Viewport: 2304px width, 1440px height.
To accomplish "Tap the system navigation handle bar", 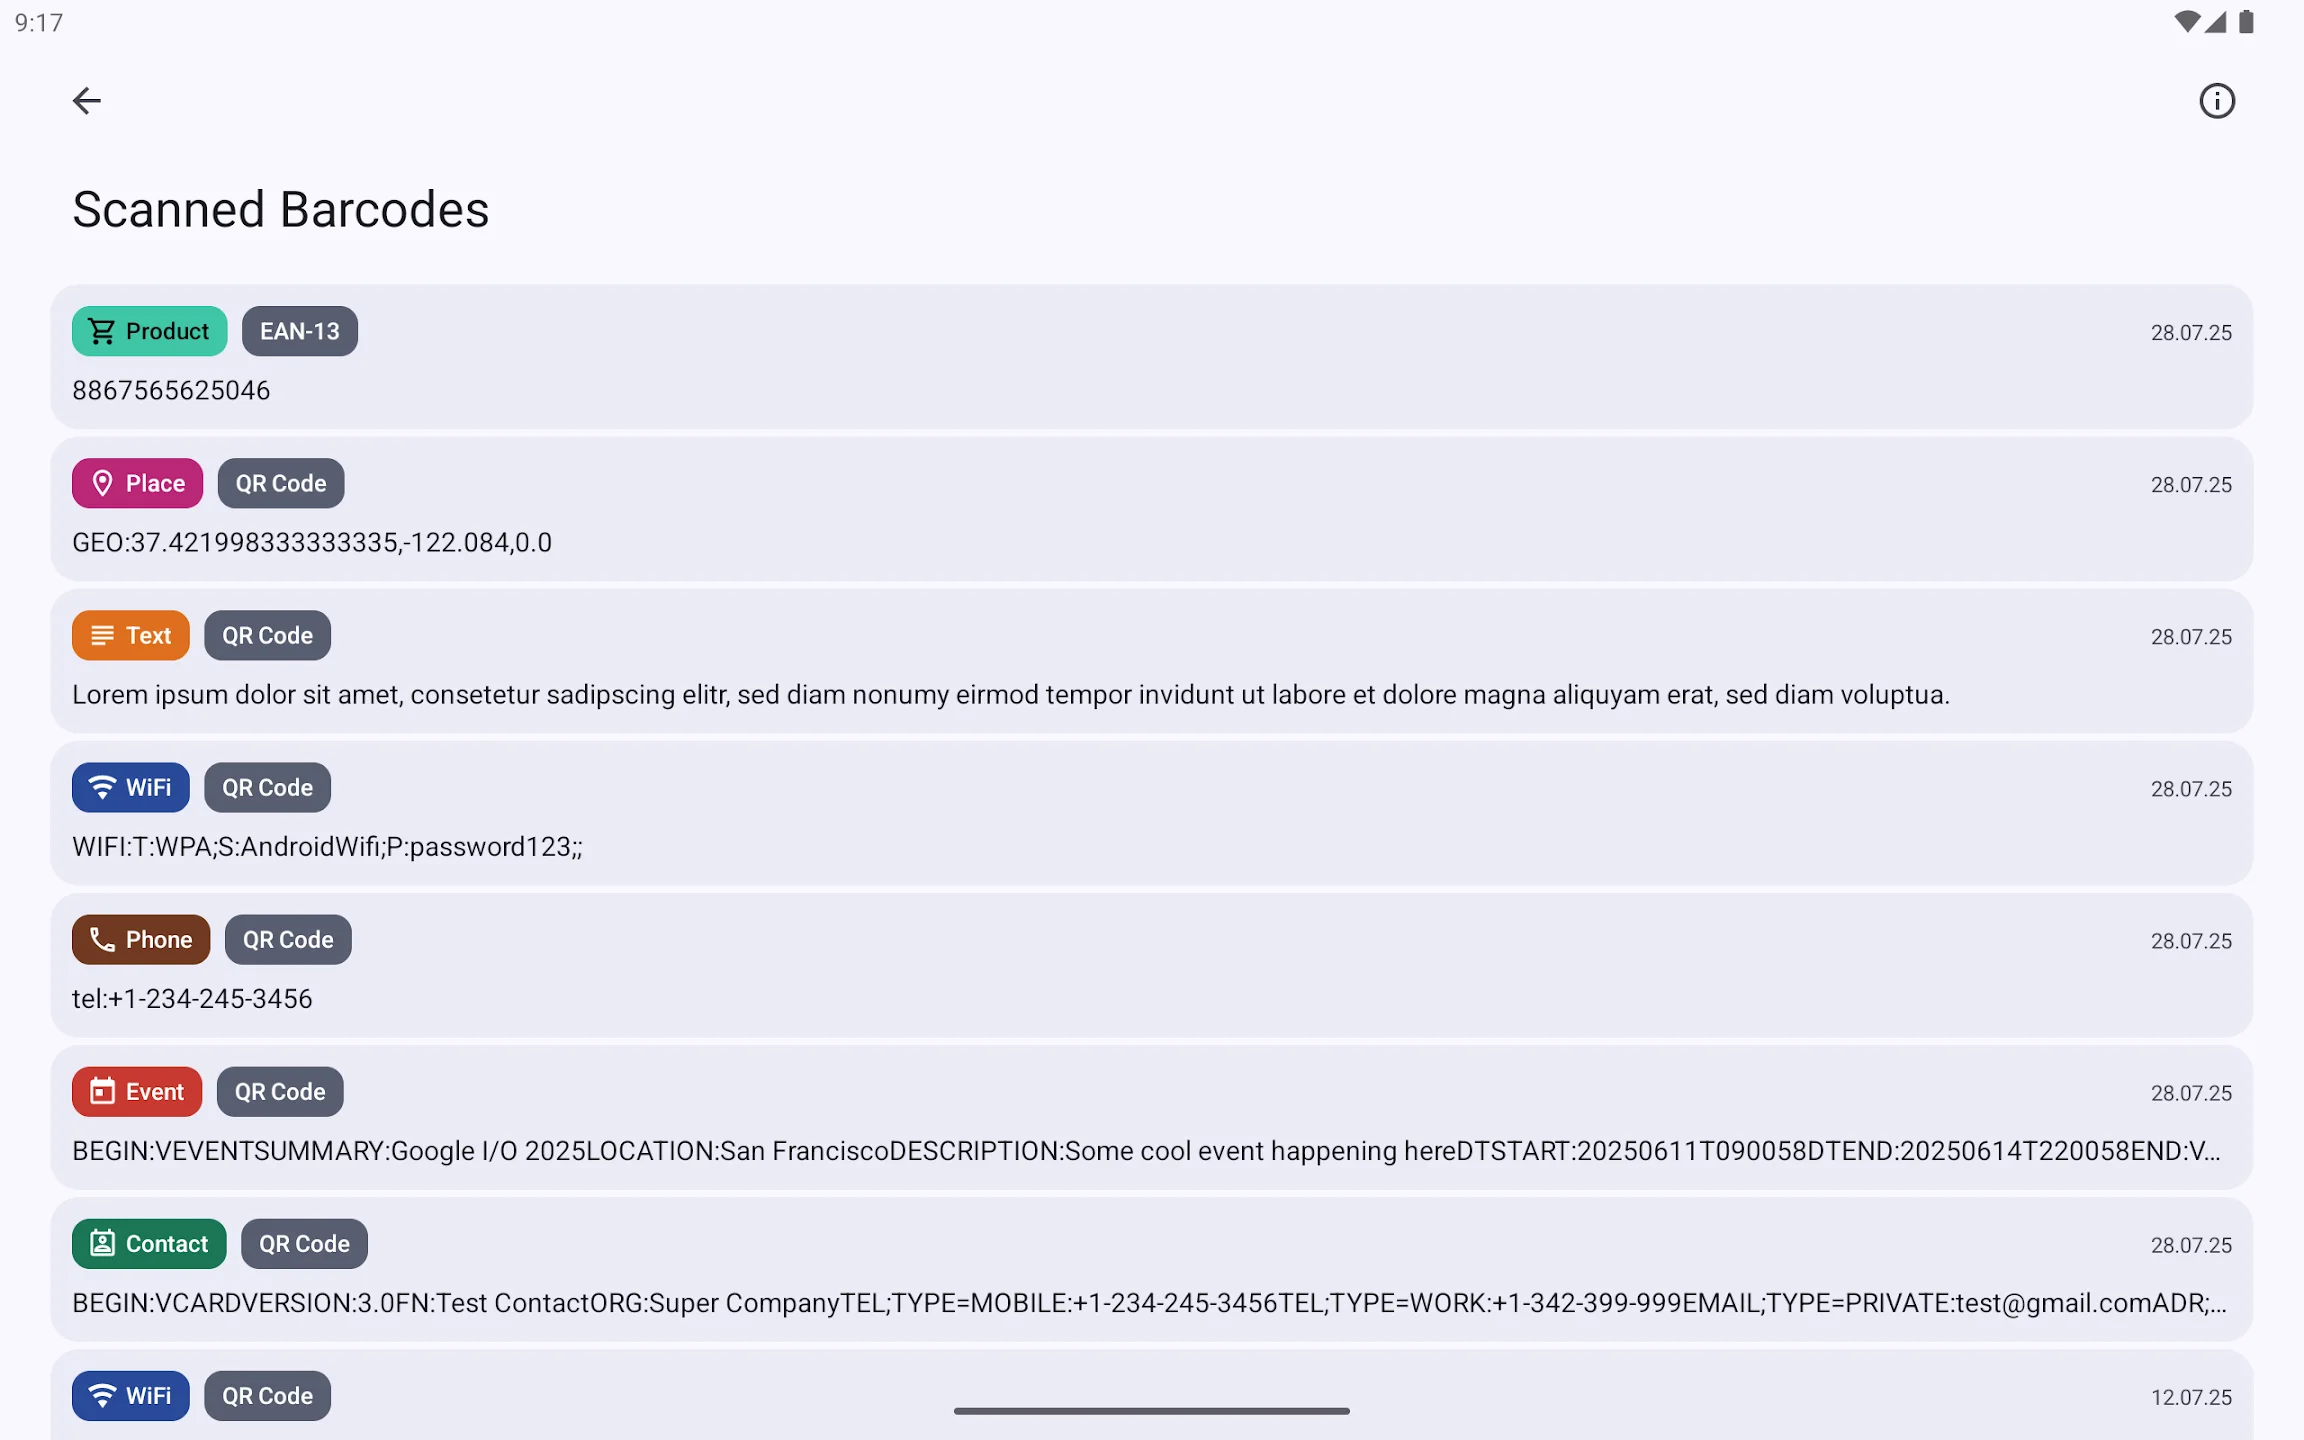I will point(1152,1411).
